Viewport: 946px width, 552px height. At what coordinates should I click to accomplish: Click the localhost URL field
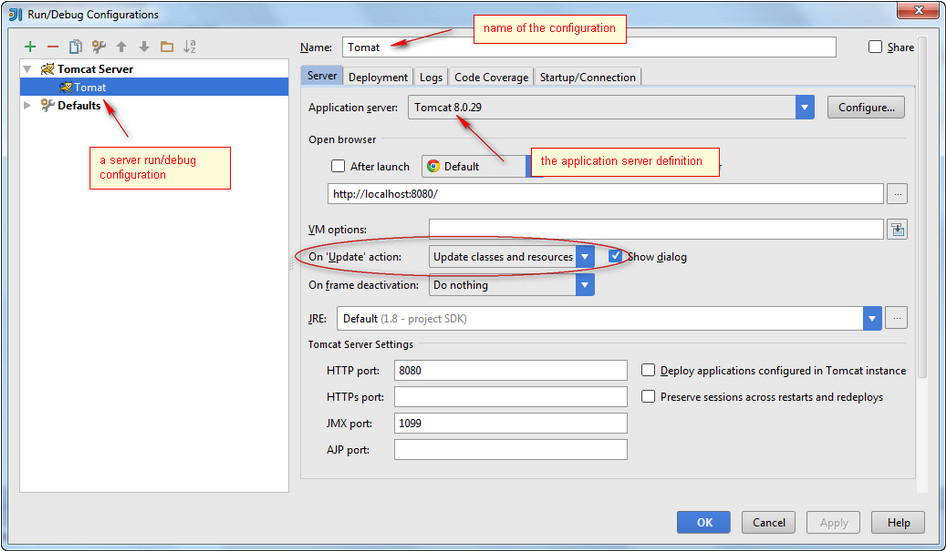coord(606,194)
